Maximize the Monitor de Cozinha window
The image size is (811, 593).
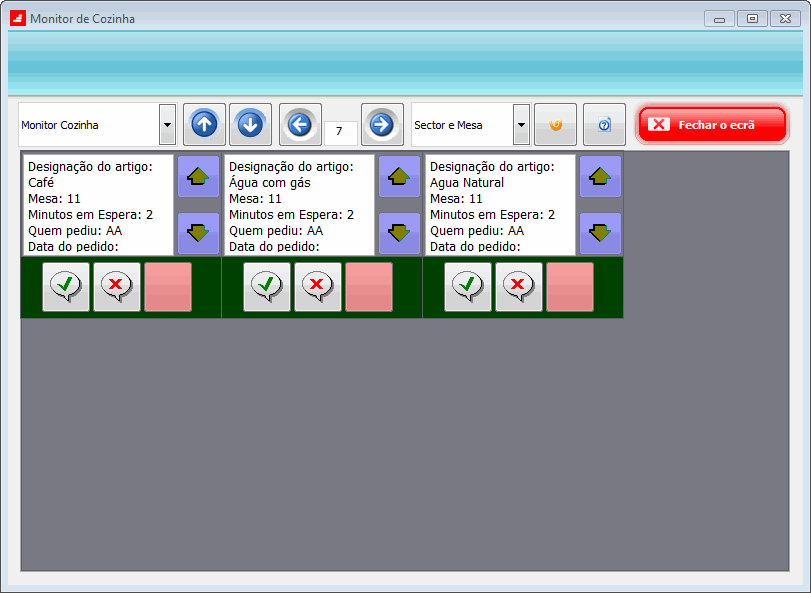pyautogui.click(x=752, y=18)
